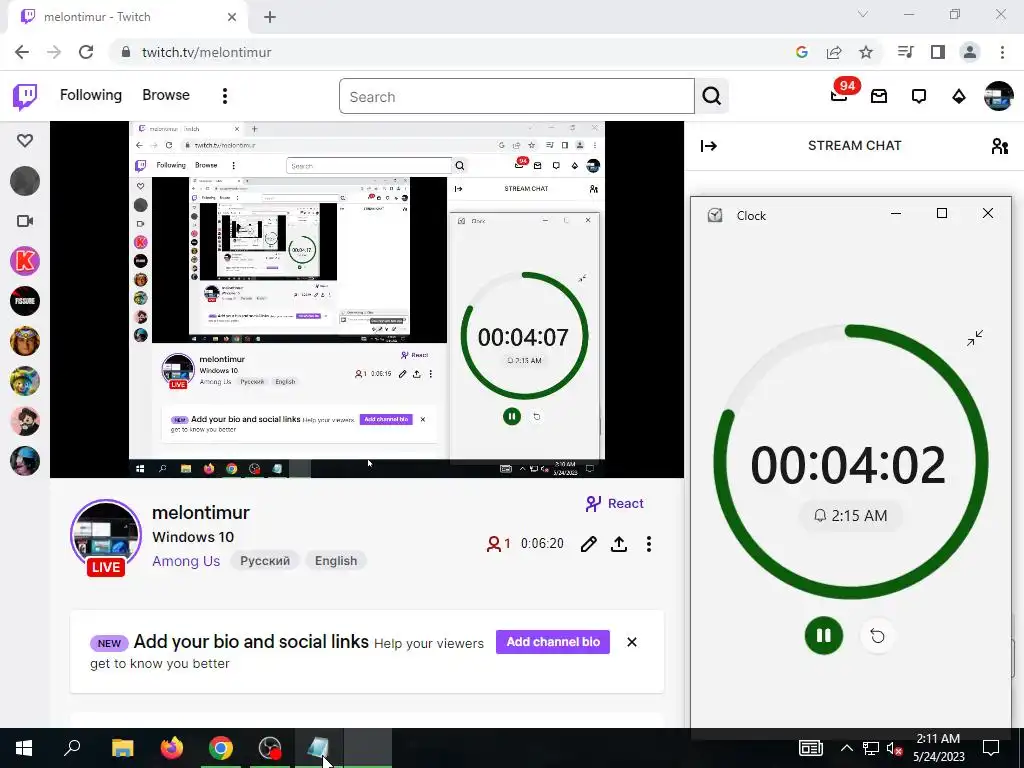Click the React button

click(615, 504)
